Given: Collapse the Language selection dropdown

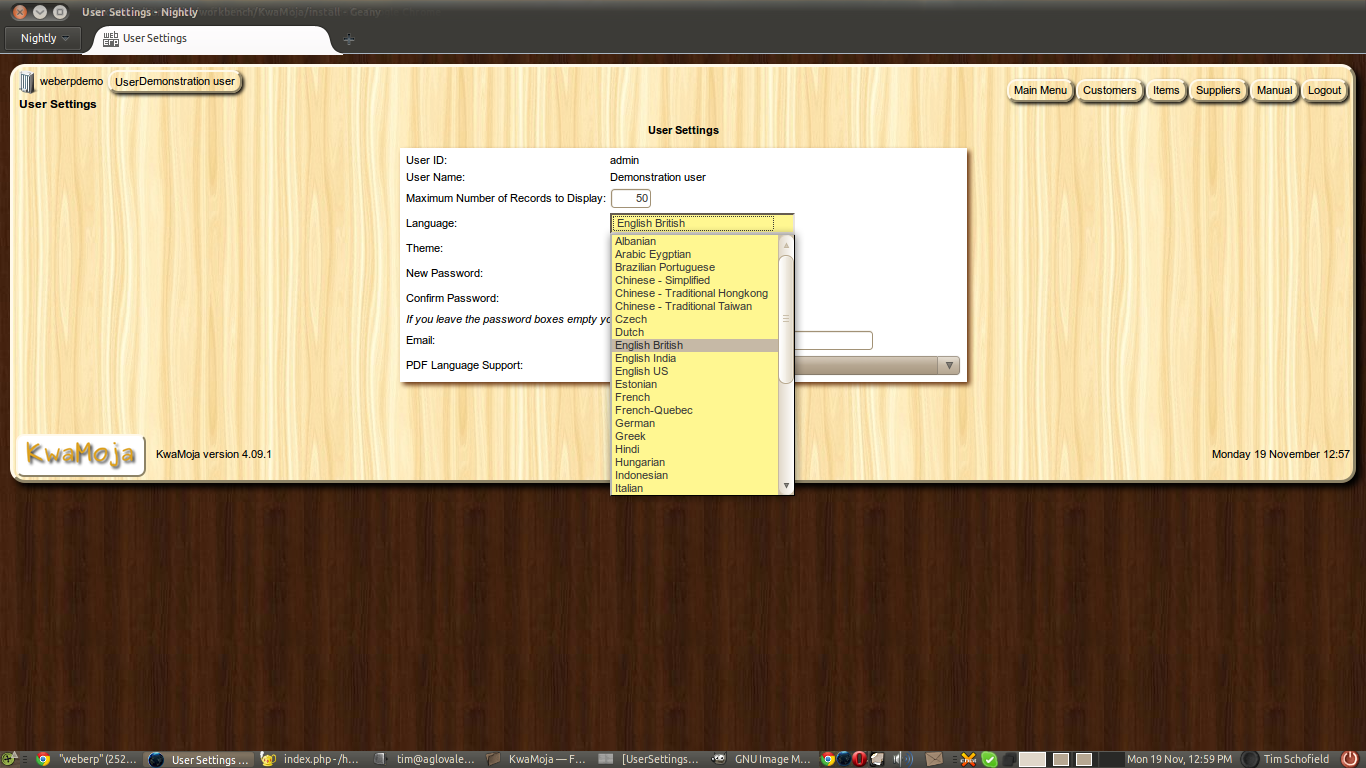Looking at the screenshot, I should (702, 222).
